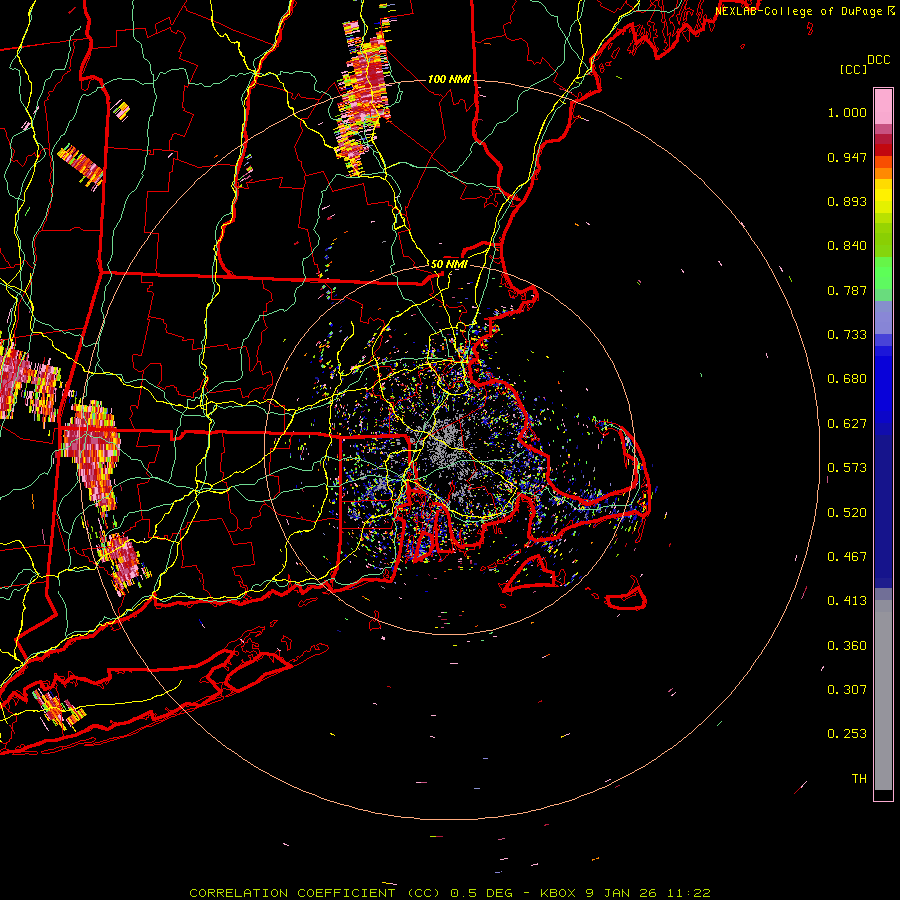
Task: Click the 50 NMI range ring label
Action: pyautogui.click(x=449, y=265)
